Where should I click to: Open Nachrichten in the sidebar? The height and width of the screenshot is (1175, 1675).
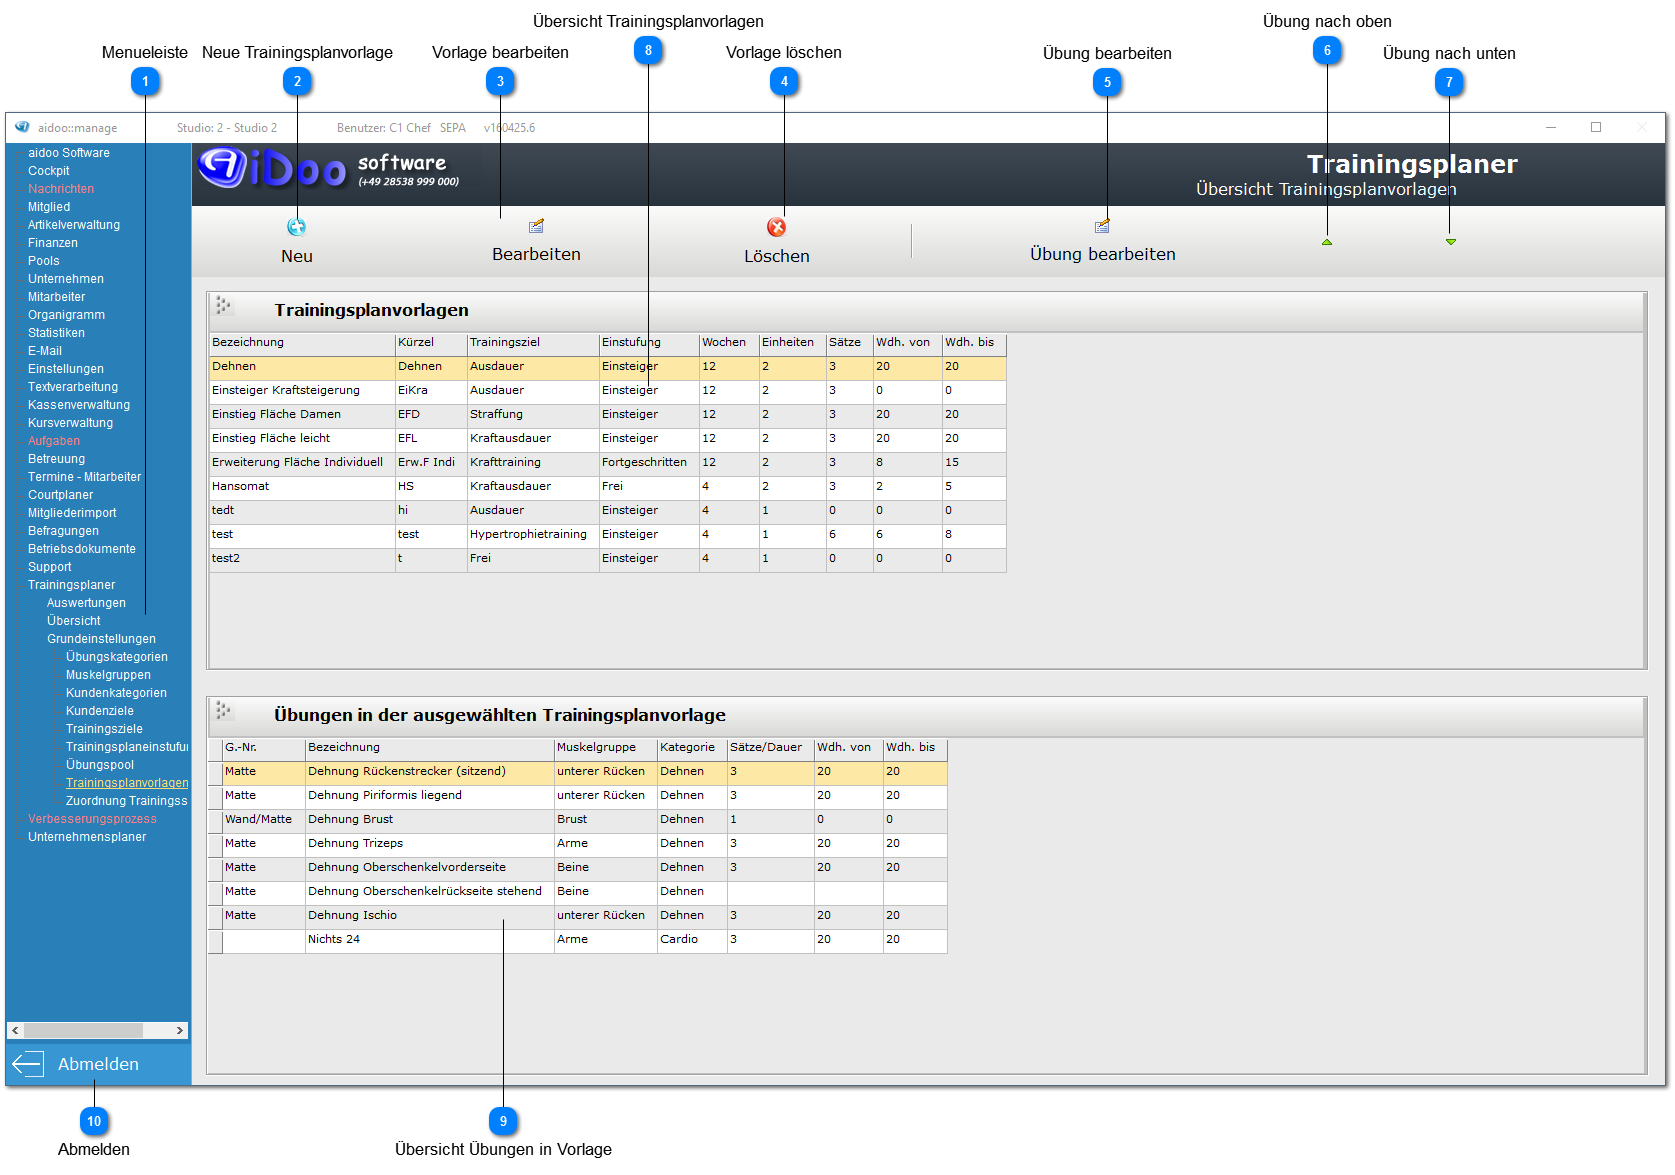[x=61, y=189]
